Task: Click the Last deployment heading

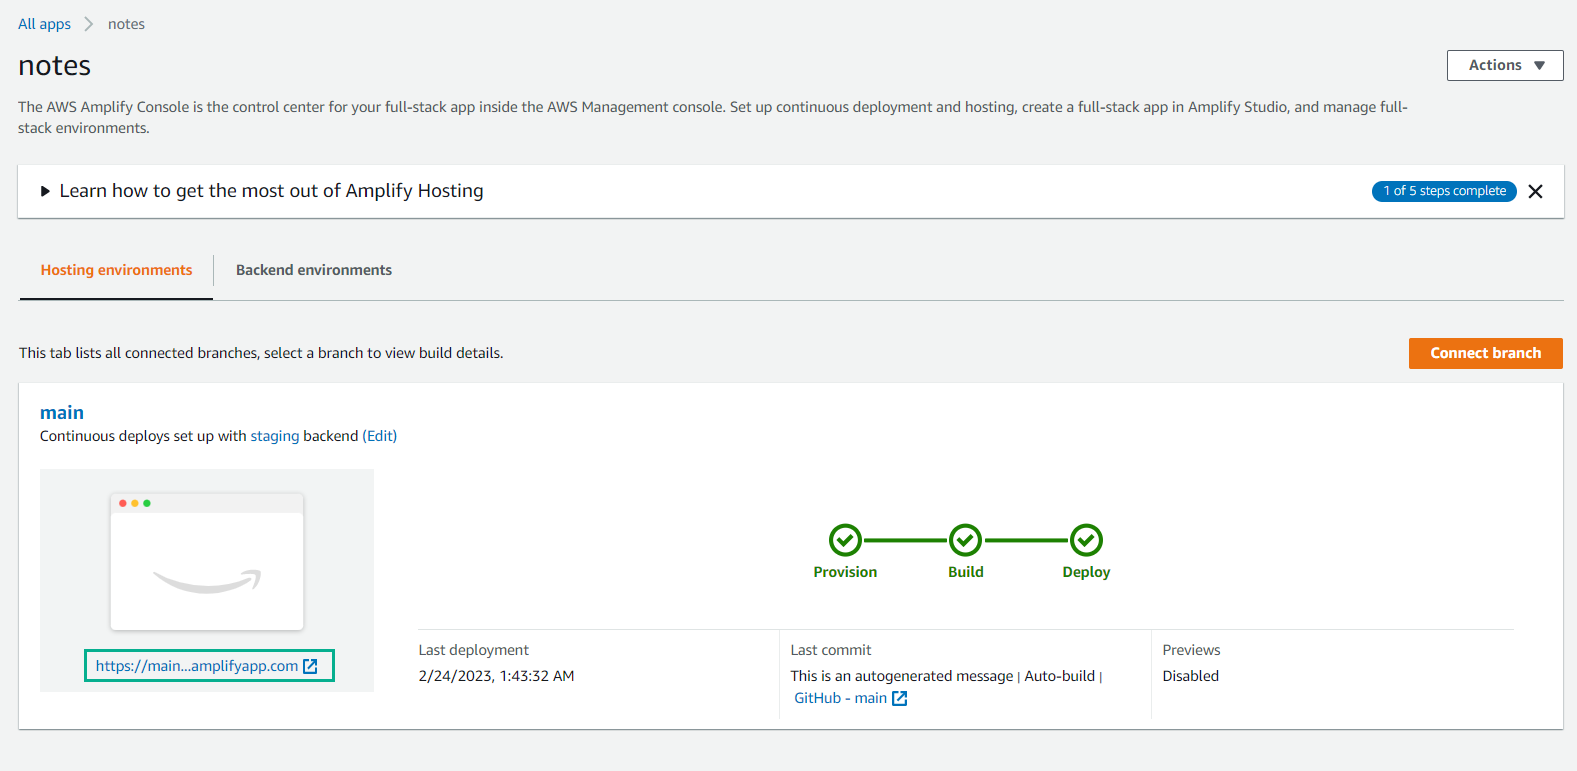Action: point(473,650)
